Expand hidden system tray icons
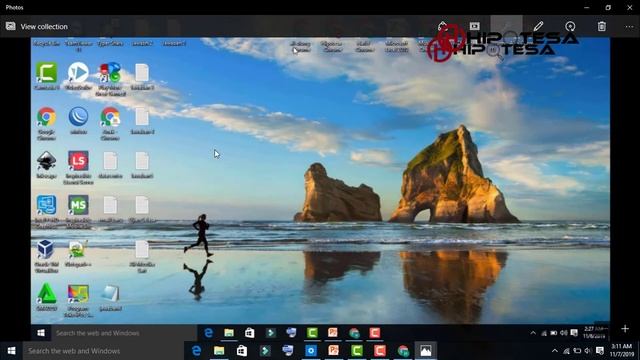The width and height of the screenshot is (640, 360). coord(554,351)
